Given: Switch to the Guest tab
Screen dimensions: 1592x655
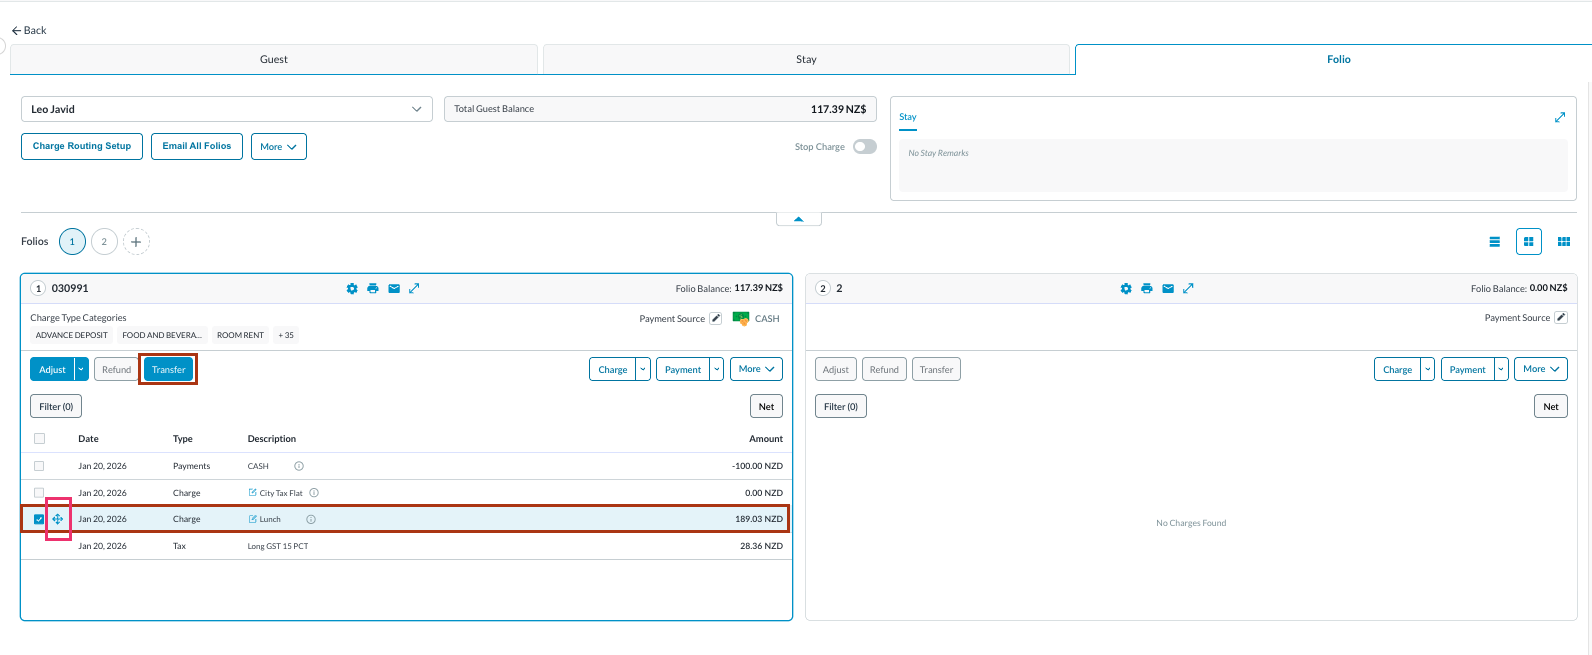Looking at the screenshot, I should pyautogui.click(x=274, y=59).
